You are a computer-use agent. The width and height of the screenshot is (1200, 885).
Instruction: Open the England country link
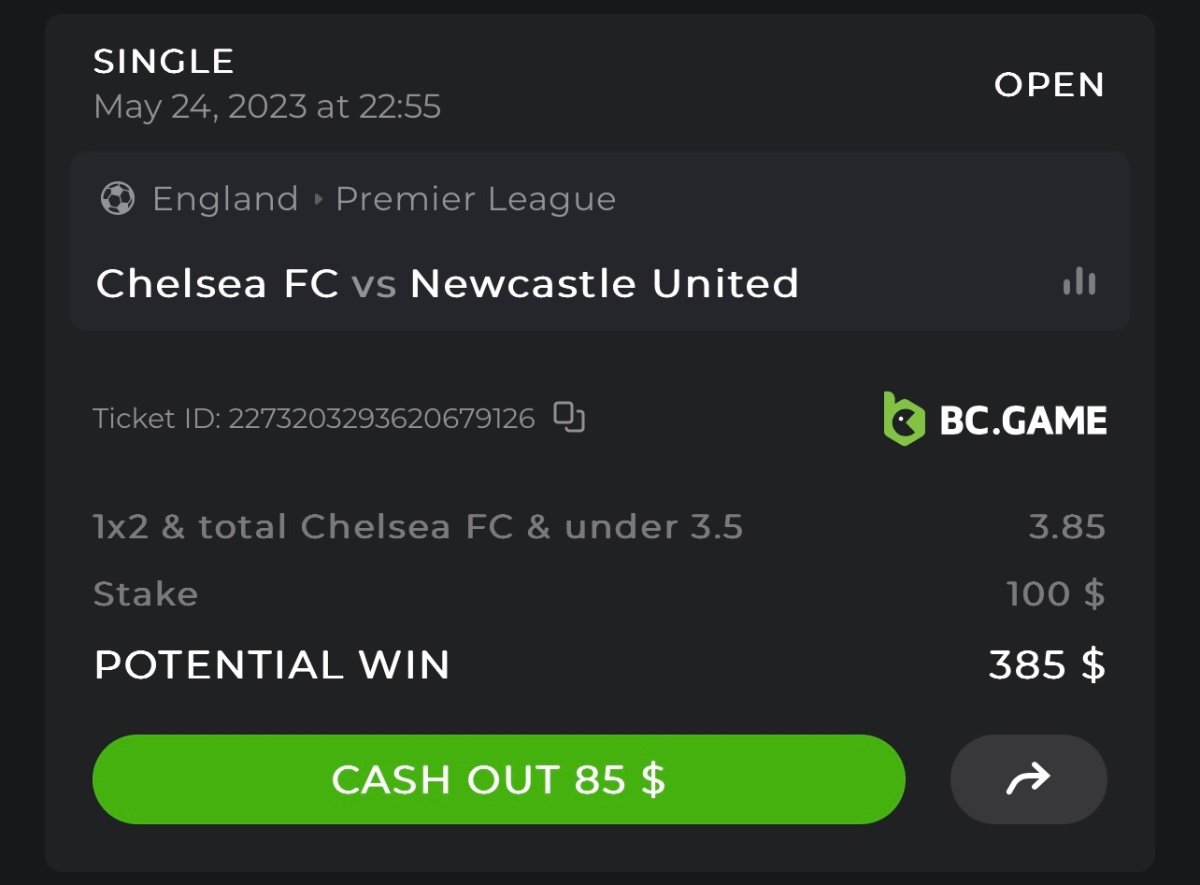[225, 199]
